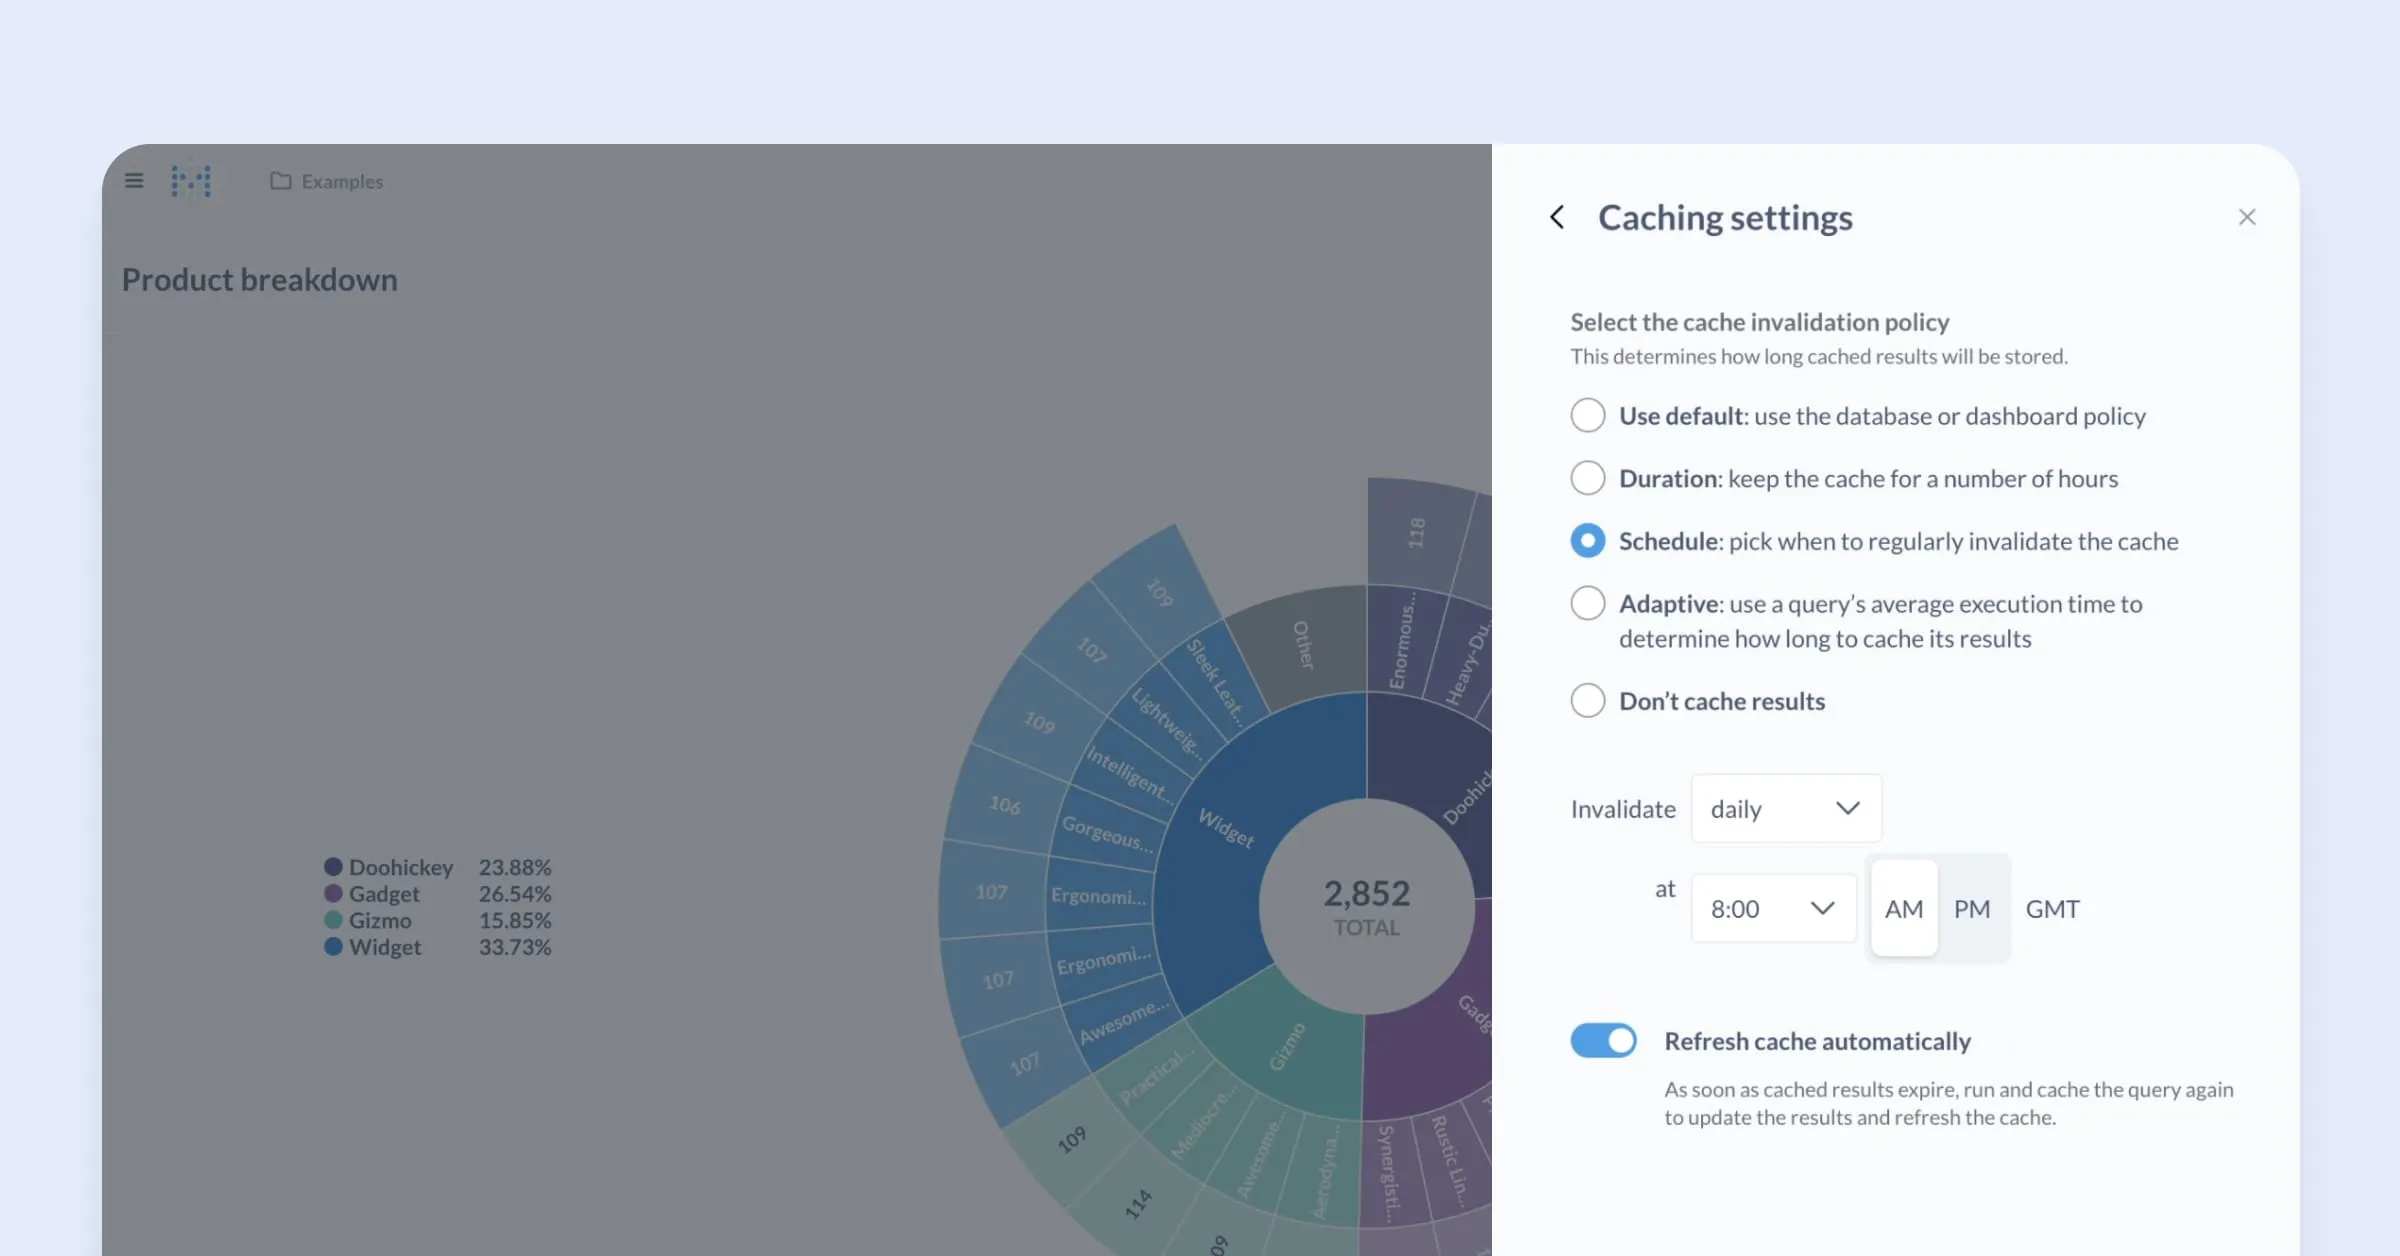Click the Gadget legend color dot
Screen dimensions: 2400x1256
click(333, 894)
